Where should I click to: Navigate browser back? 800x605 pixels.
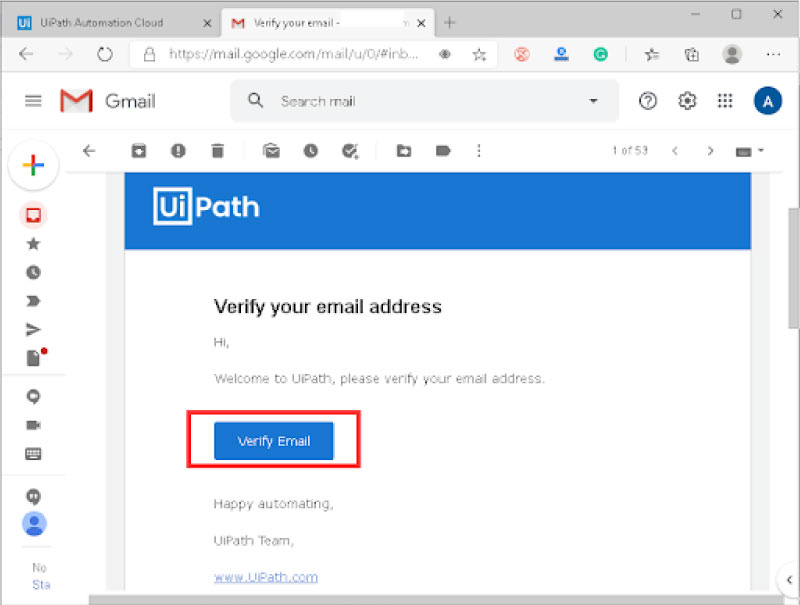26,54
